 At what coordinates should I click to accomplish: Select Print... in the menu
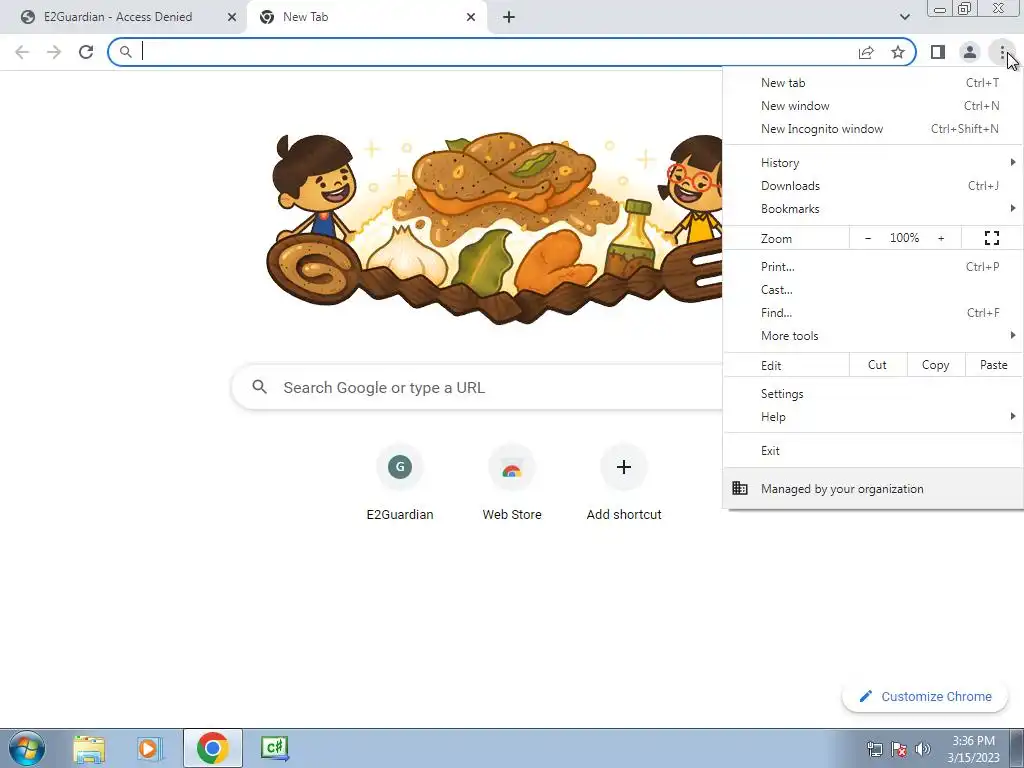(872, 266)
